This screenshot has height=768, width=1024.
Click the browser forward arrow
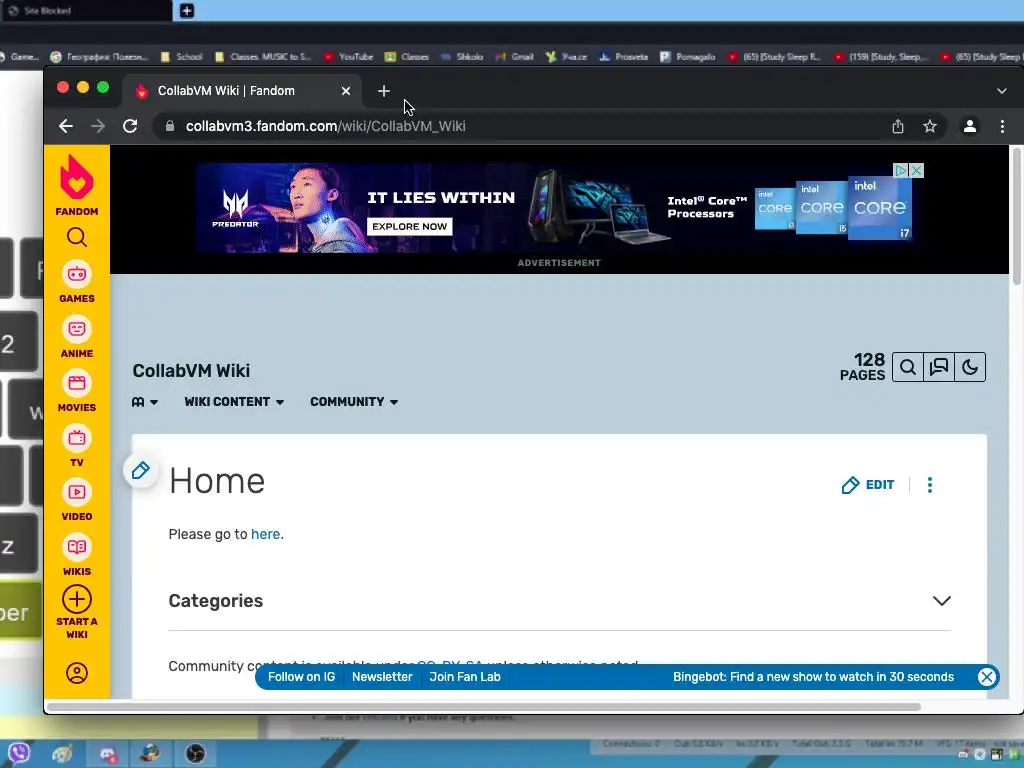click(98, 126)
